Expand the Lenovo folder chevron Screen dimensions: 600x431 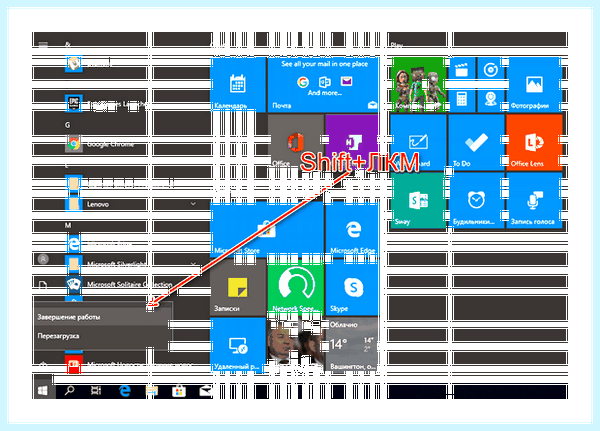[193, 204]
